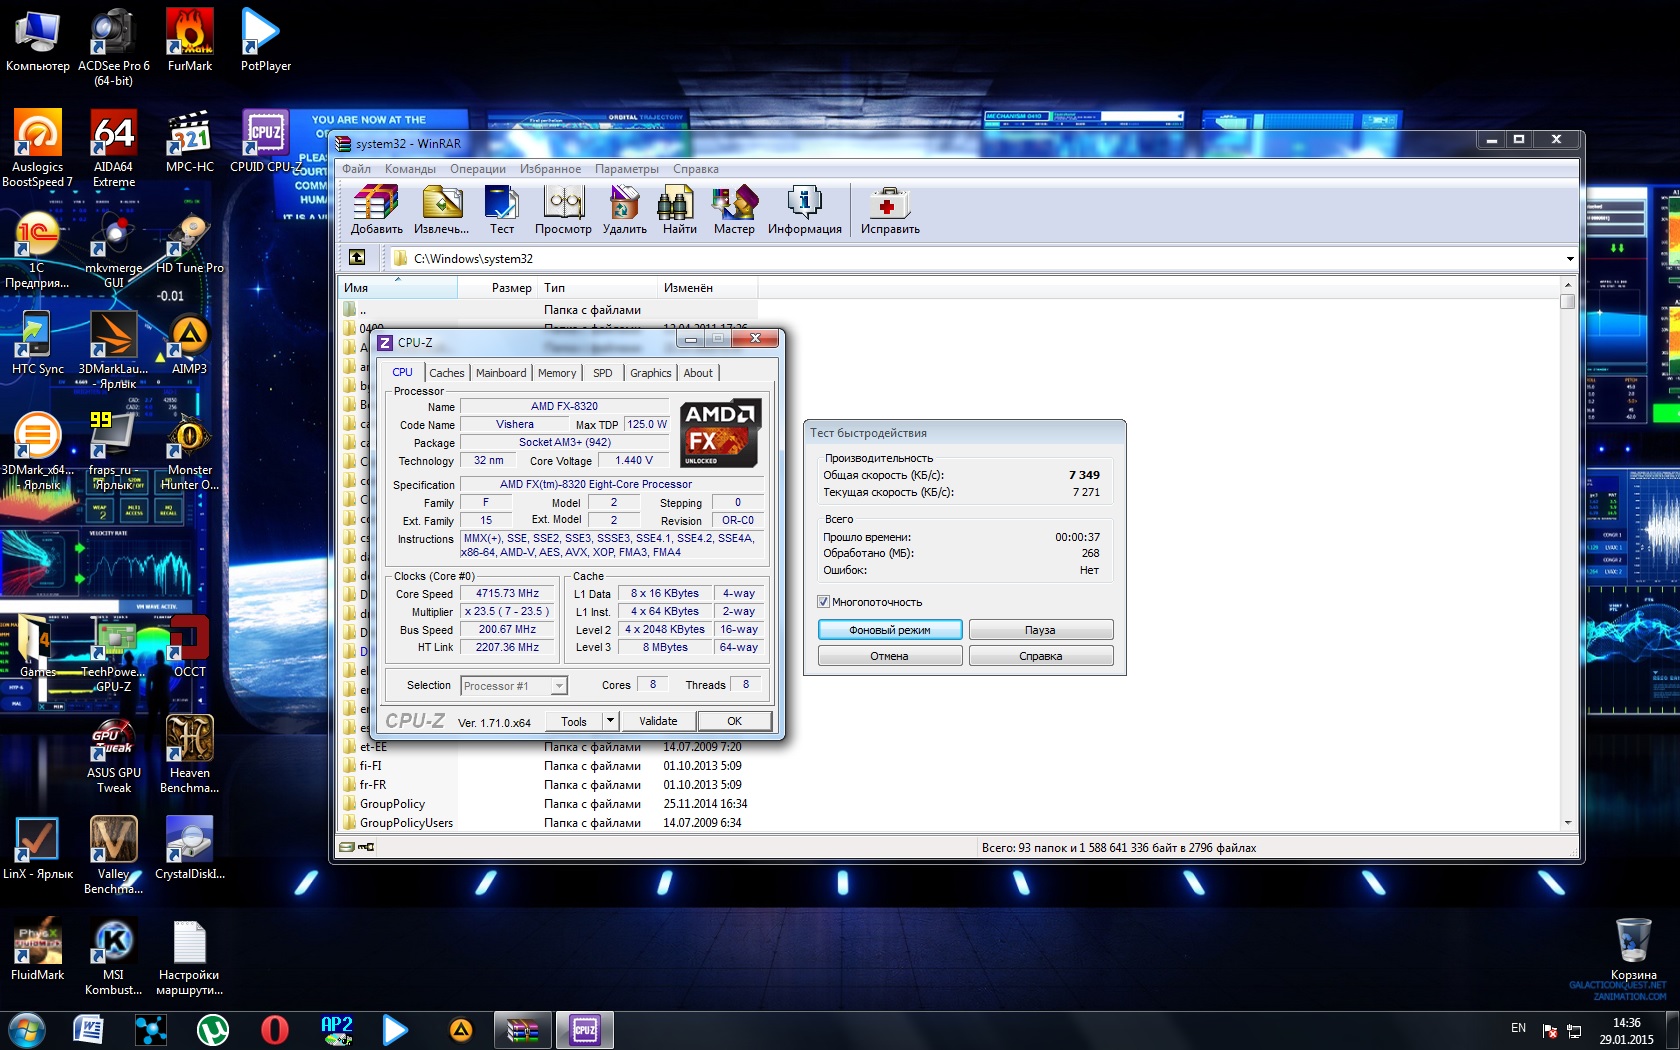The width and height of the screenshot is (1680, 1050).
Task: Expand the WinRAR address path dropdown
Action: pos(1569,259)
